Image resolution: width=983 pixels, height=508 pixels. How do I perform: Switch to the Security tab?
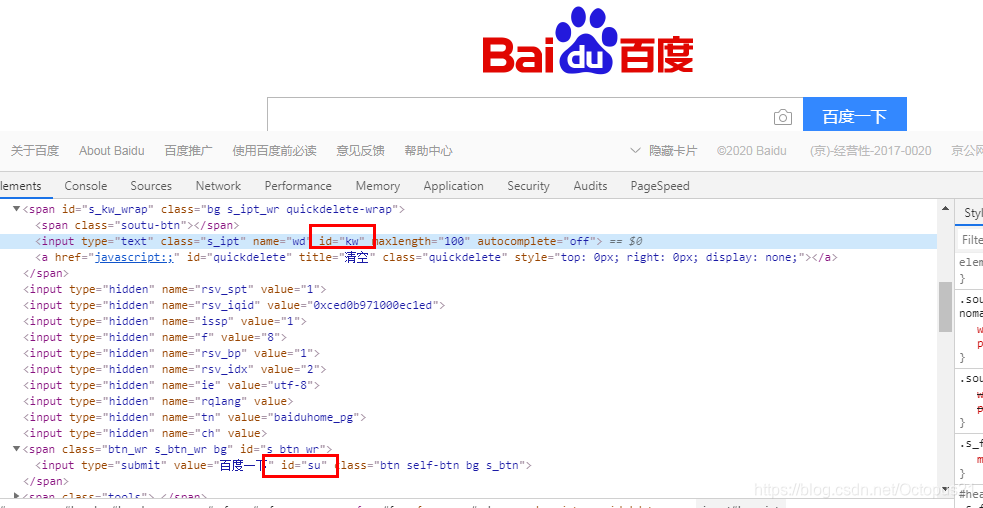tap(528, 186)
